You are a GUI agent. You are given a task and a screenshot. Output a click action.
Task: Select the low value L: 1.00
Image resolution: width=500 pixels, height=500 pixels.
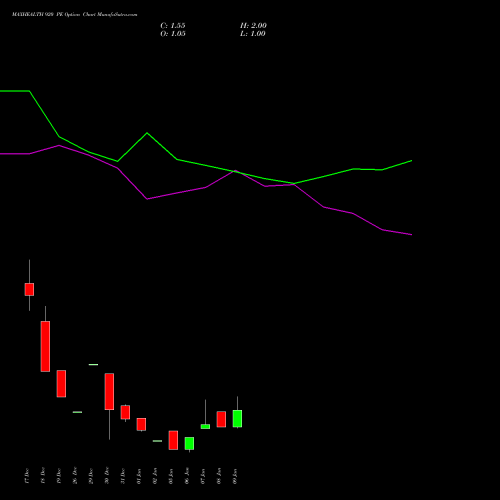pos(253,34)
